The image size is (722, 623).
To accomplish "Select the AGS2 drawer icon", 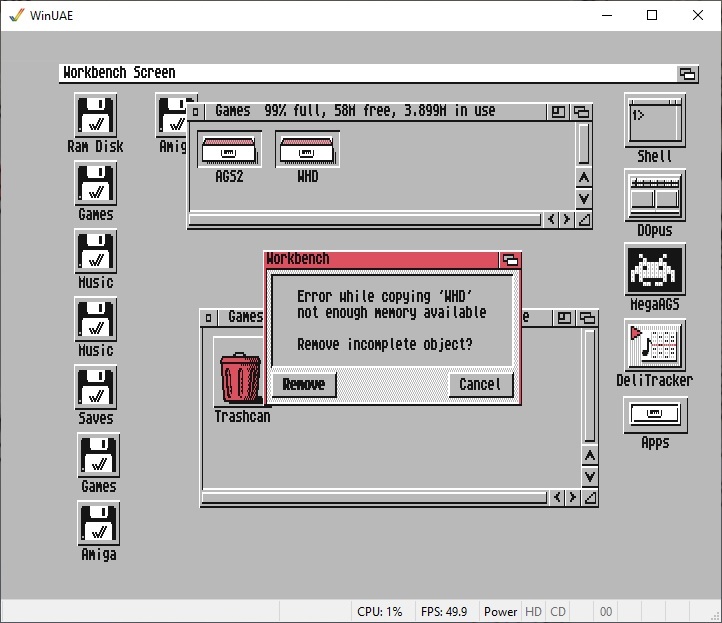I will [229, 150].
